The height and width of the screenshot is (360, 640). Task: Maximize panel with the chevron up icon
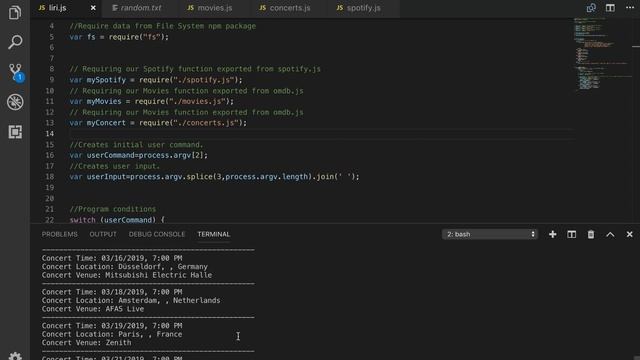(x=610, y=234)
